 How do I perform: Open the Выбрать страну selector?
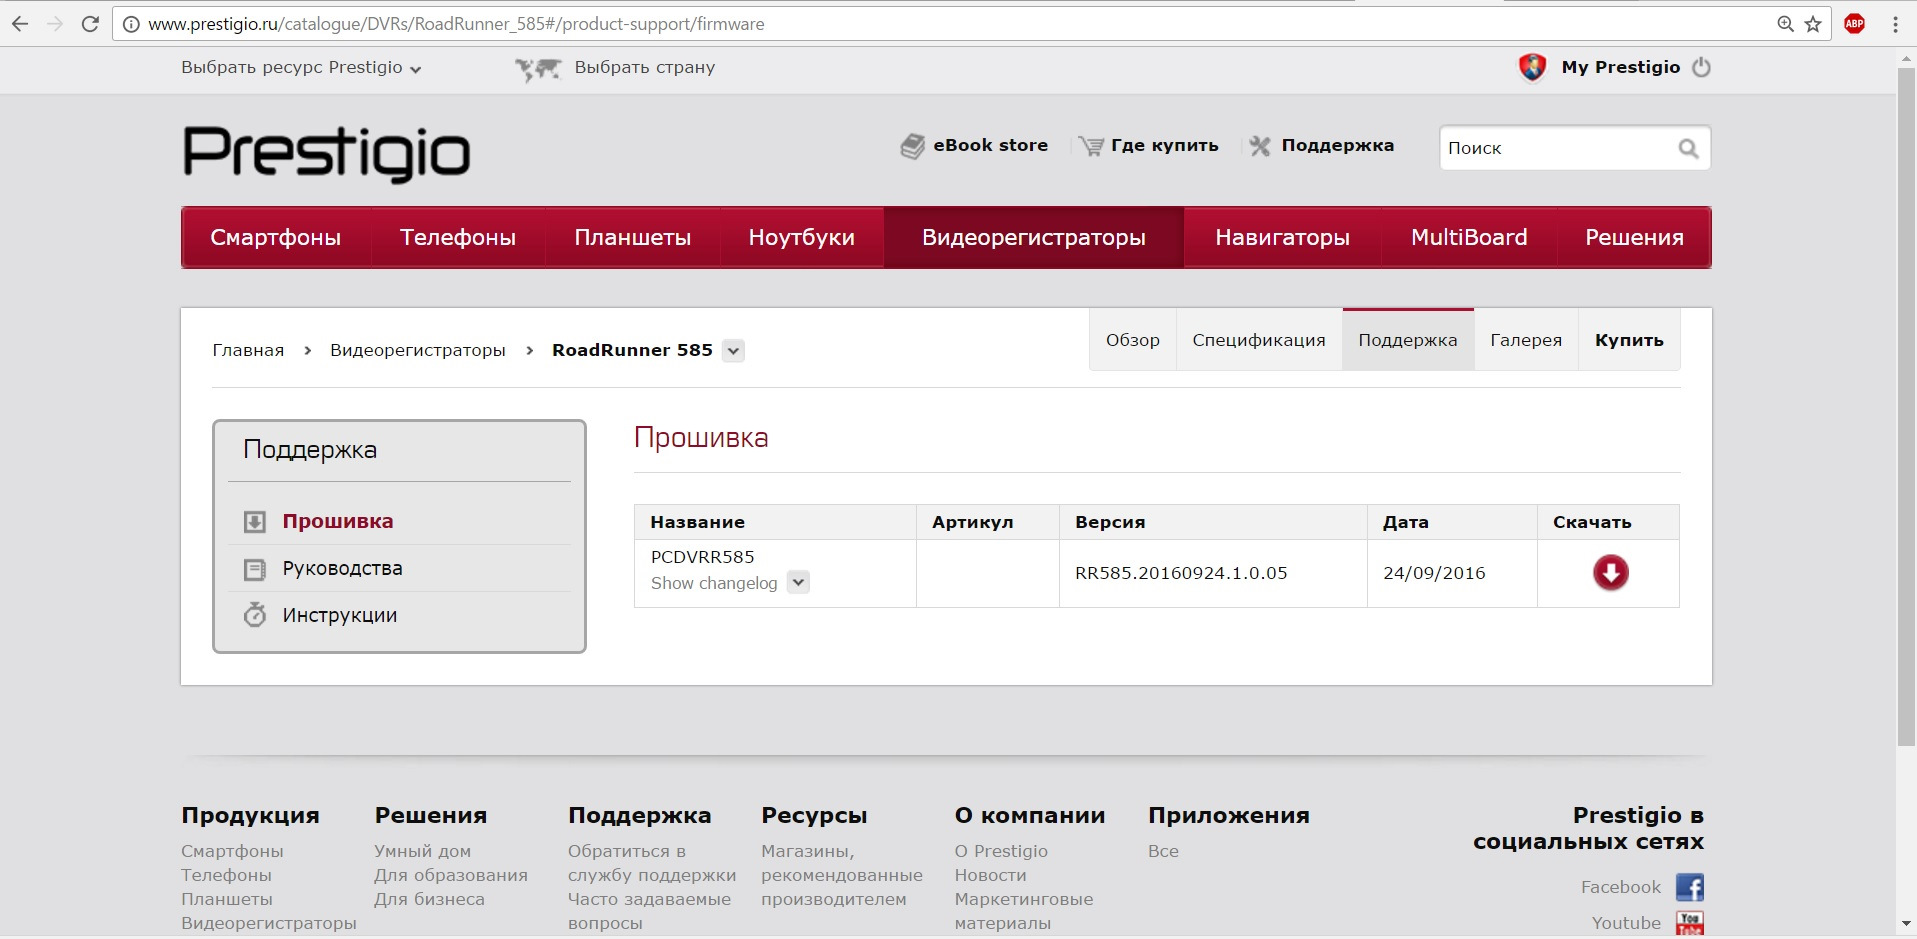[x=645, y=67]
